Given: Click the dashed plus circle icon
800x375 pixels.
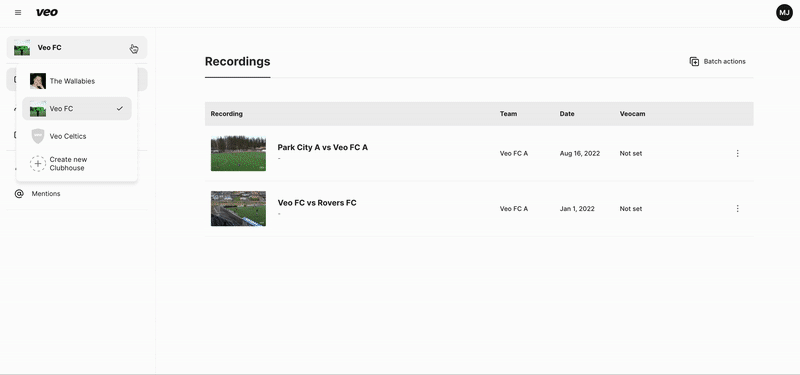Looking at the screenshot, I should 38,164.
